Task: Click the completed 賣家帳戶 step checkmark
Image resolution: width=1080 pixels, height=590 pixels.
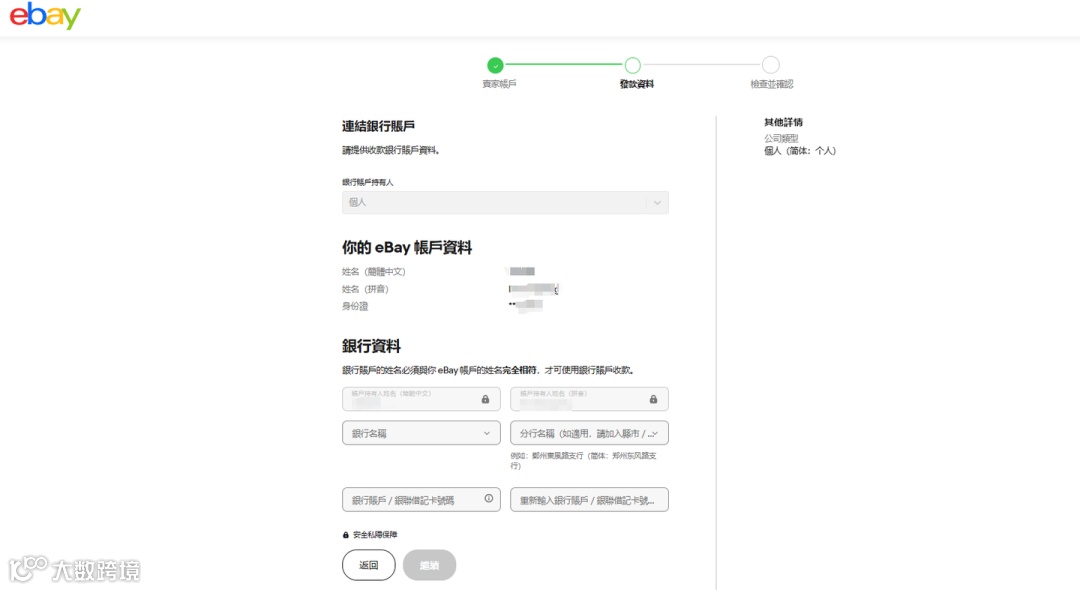Action: pos(495,65)
